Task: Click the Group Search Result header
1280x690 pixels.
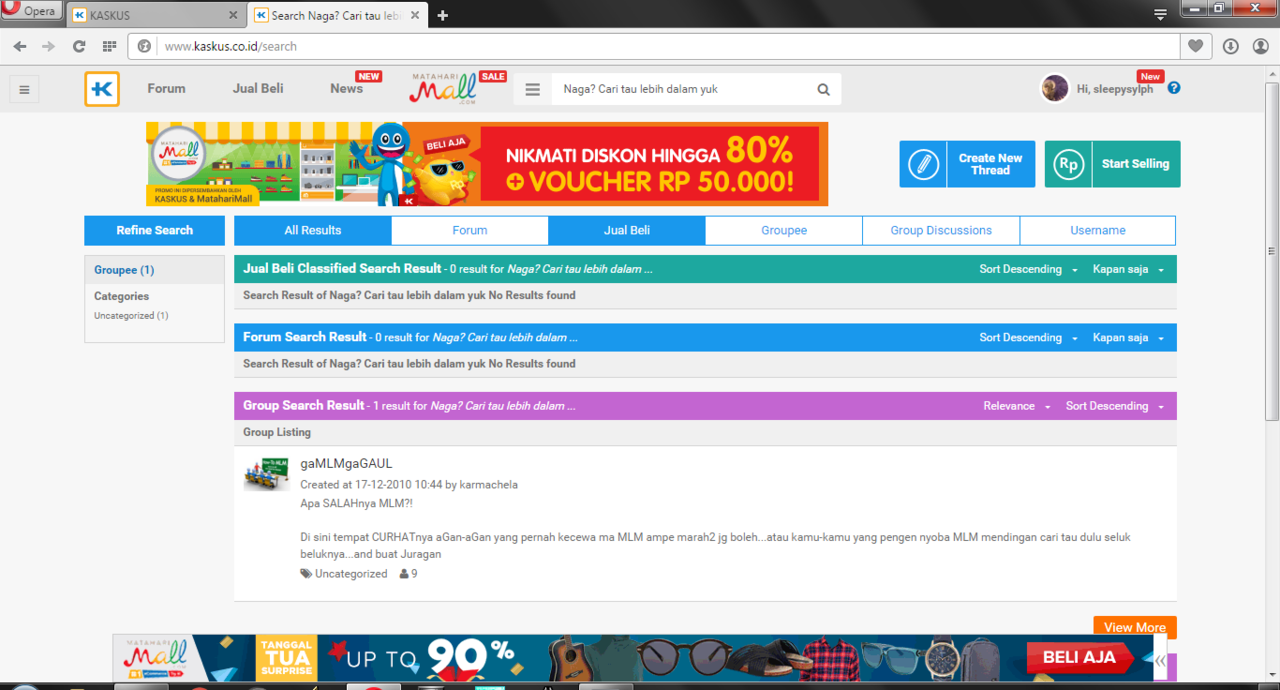Action: pos(303,405)
